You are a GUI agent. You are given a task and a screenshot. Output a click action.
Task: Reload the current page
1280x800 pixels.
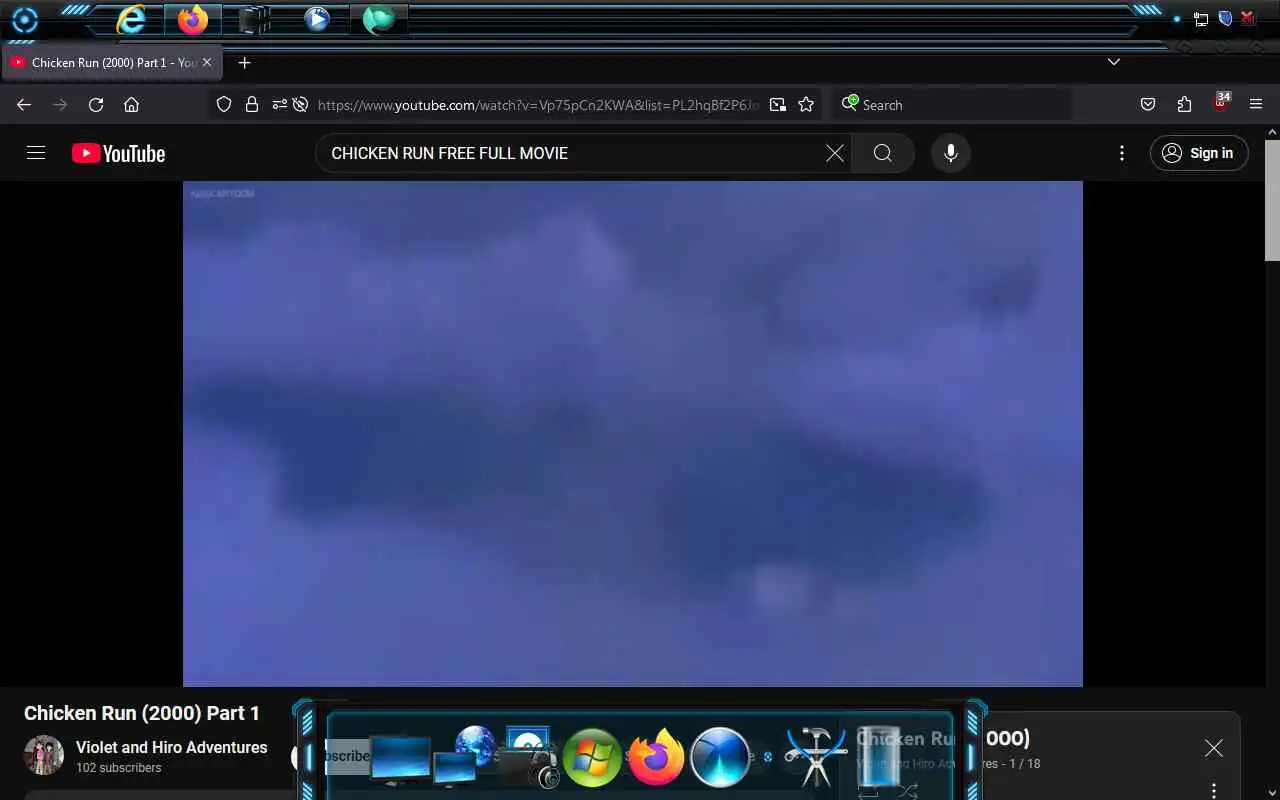click(96, 105)
